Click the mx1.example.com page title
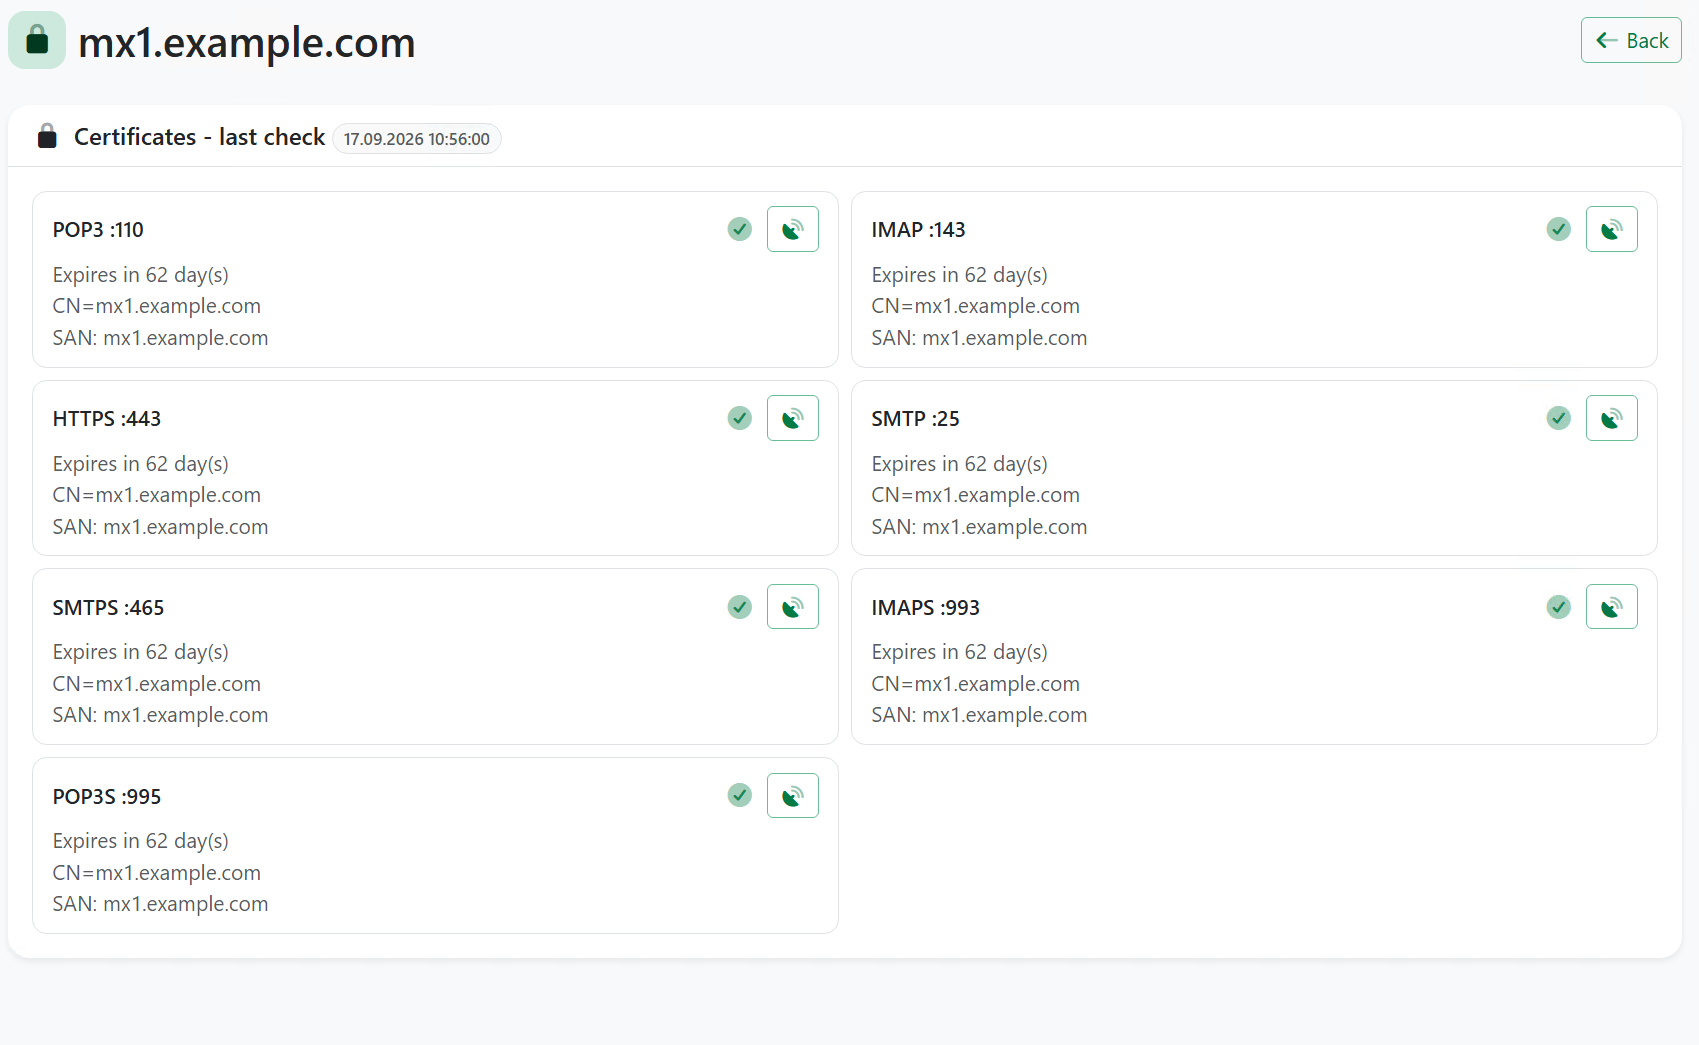This screenshot has width=1699, height=1045. pyautogui.click(x=246, y=43)
